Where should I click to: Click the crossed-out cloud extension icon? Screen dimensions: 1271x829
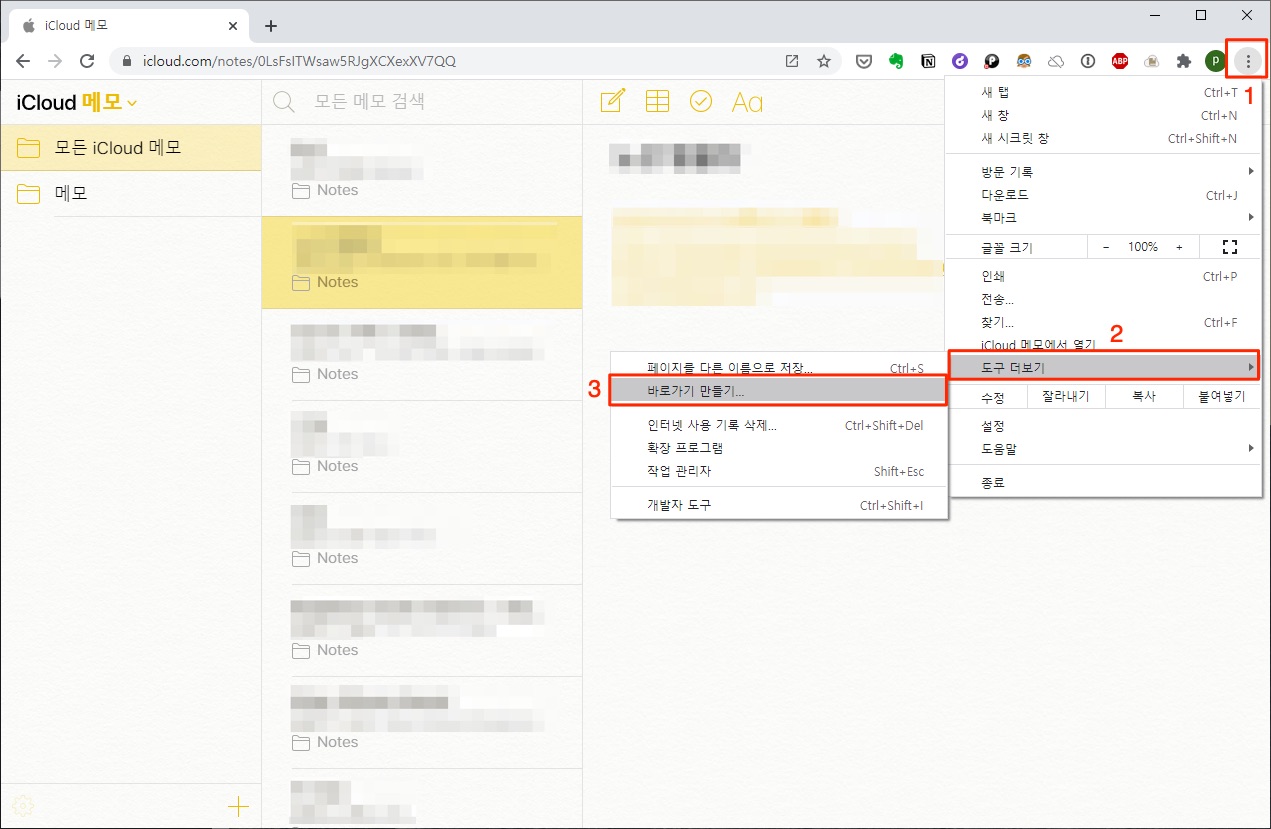coord(1056,61)
